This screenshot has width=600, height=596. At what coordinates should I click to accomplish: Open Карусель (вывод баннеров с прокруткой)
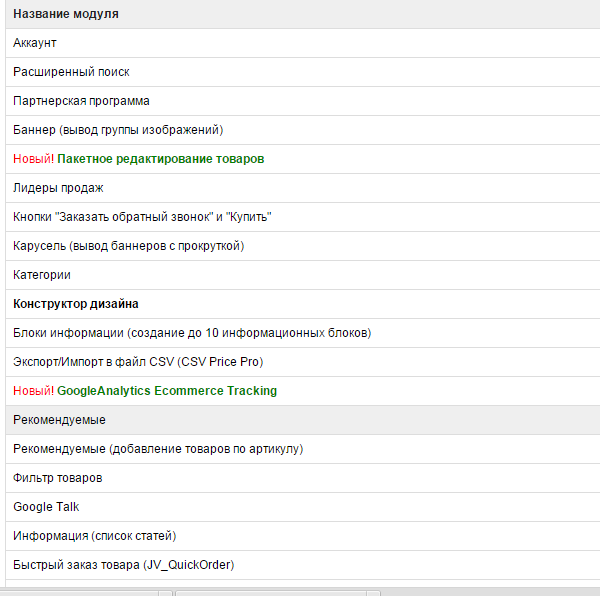tap(303, 246)
